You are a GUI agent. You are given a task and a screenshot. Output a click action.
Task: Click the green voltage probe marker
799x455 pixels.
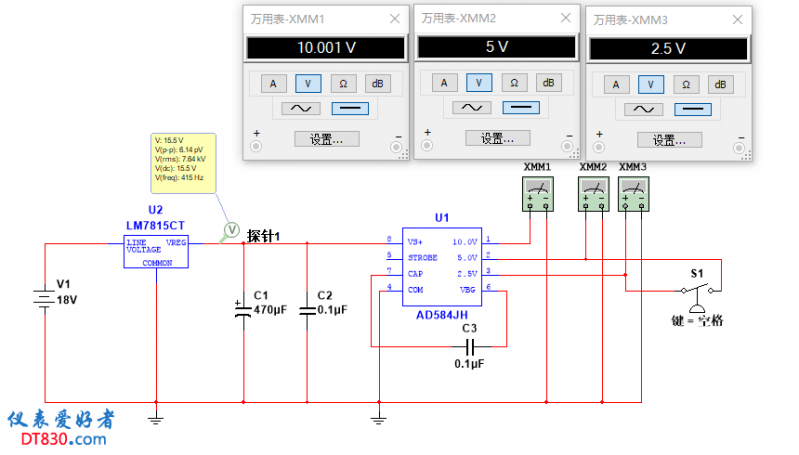click(230, 231)
